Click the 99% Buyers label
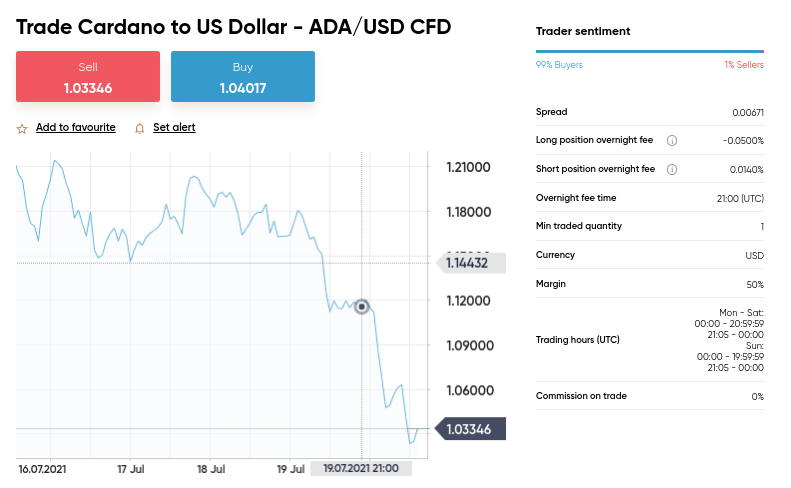 click(x=559, y=65)
